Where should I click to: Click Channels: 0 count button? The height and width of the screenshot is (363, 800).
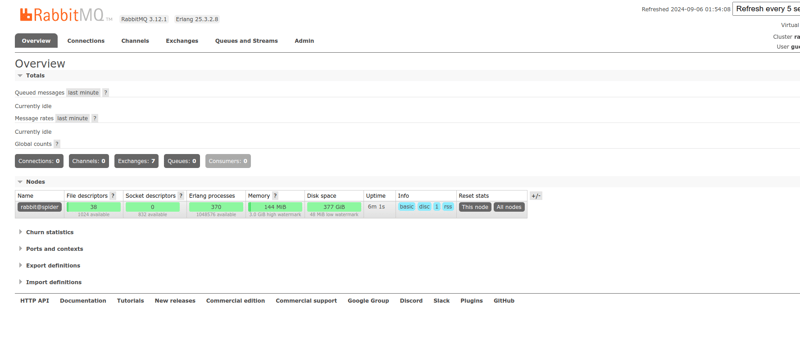point(89,161)
